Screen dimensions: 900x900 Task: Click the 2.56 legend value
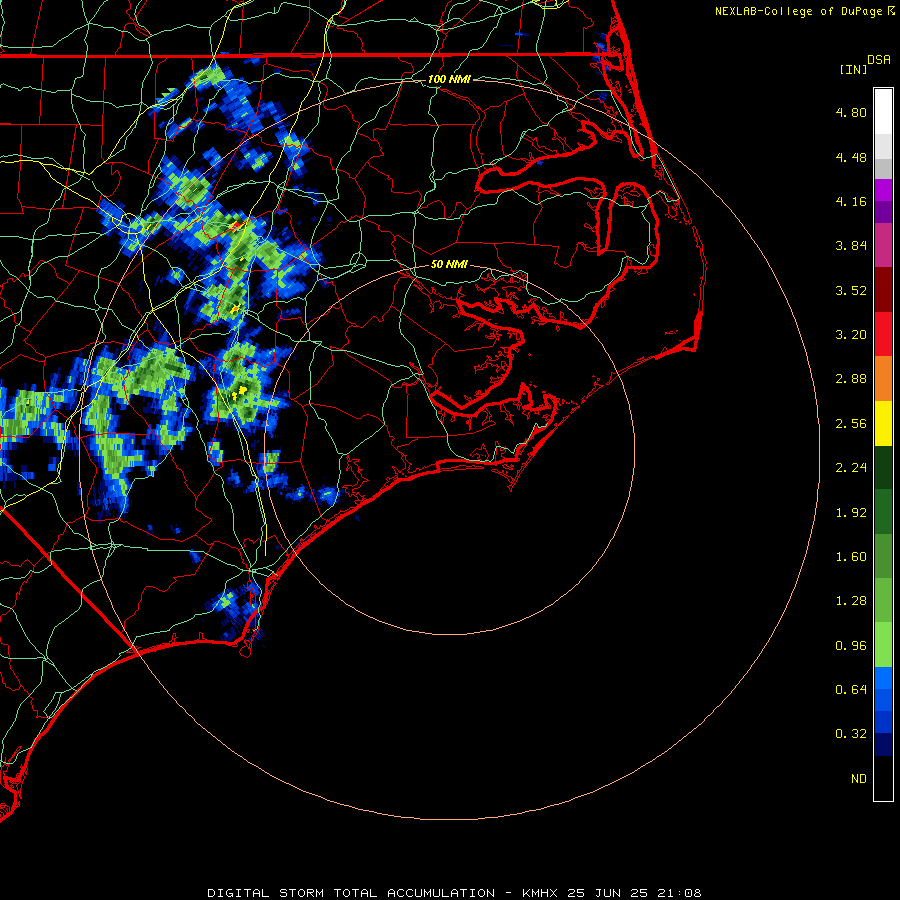click(x=851, y=424)
